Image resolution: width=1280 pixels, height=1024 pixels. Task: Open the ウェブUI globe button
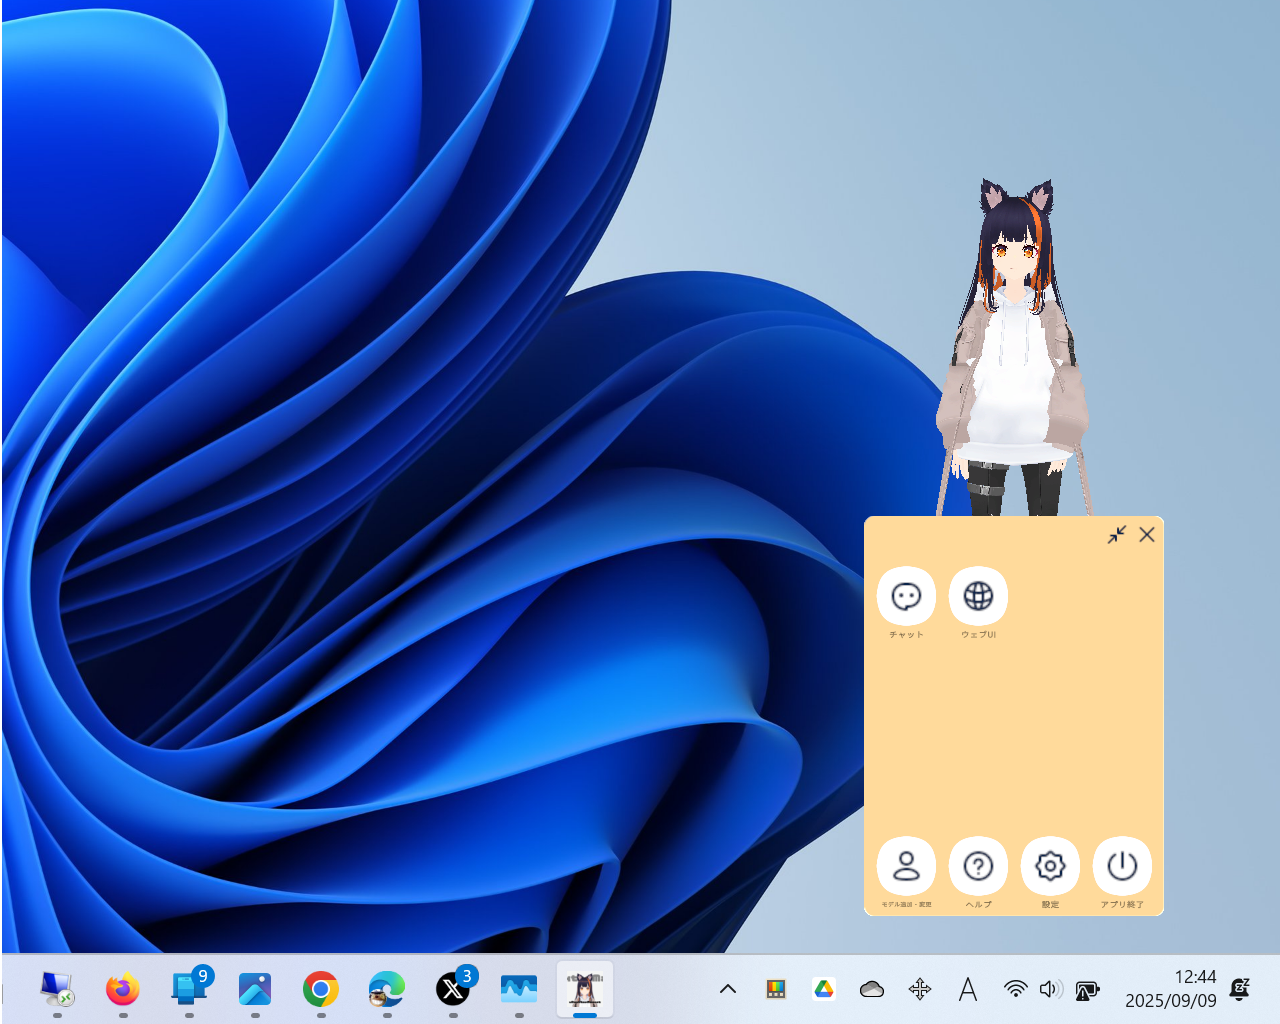pos(978,596)
